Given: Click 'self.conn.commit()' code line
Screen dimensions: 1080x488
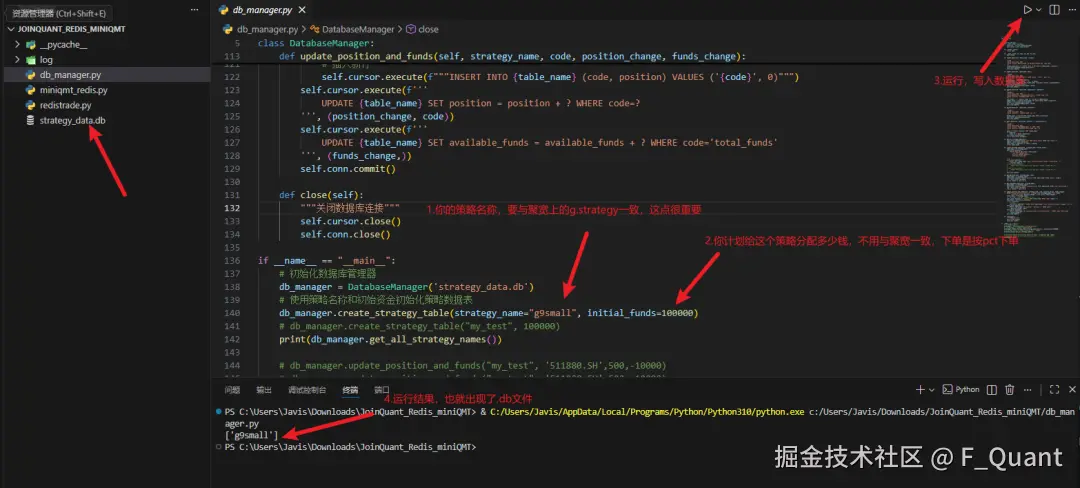Looking at the screenshot, I should [348, 169].
